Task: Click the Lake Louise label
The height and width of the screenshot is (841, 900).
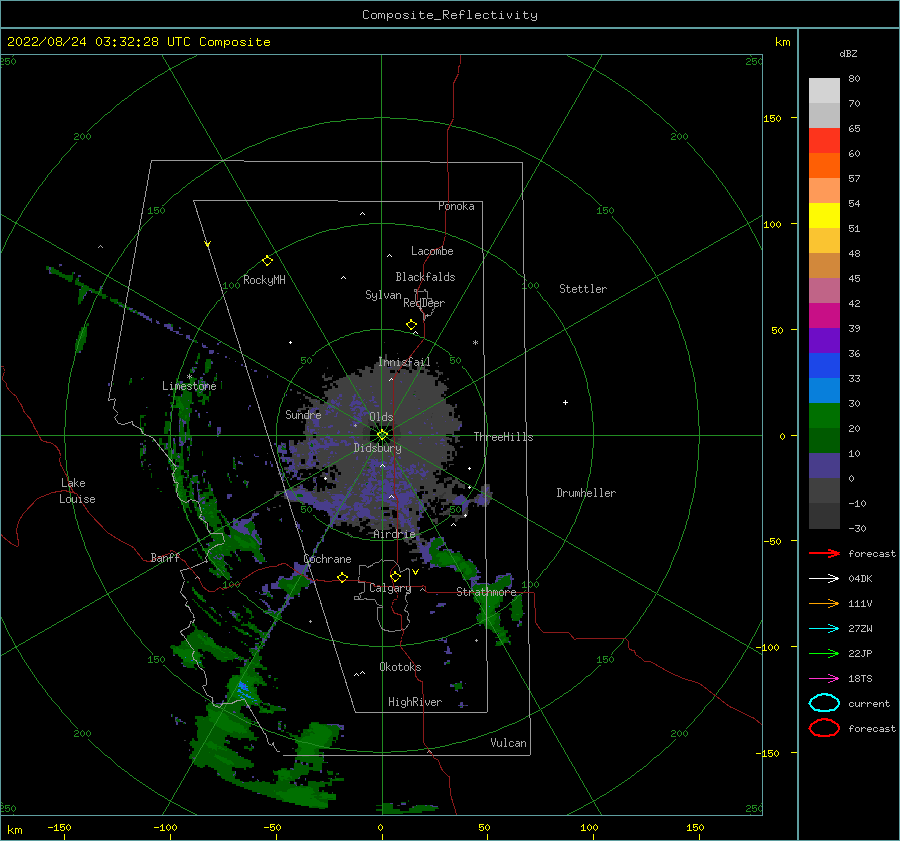Action: [x=77, y=491]
